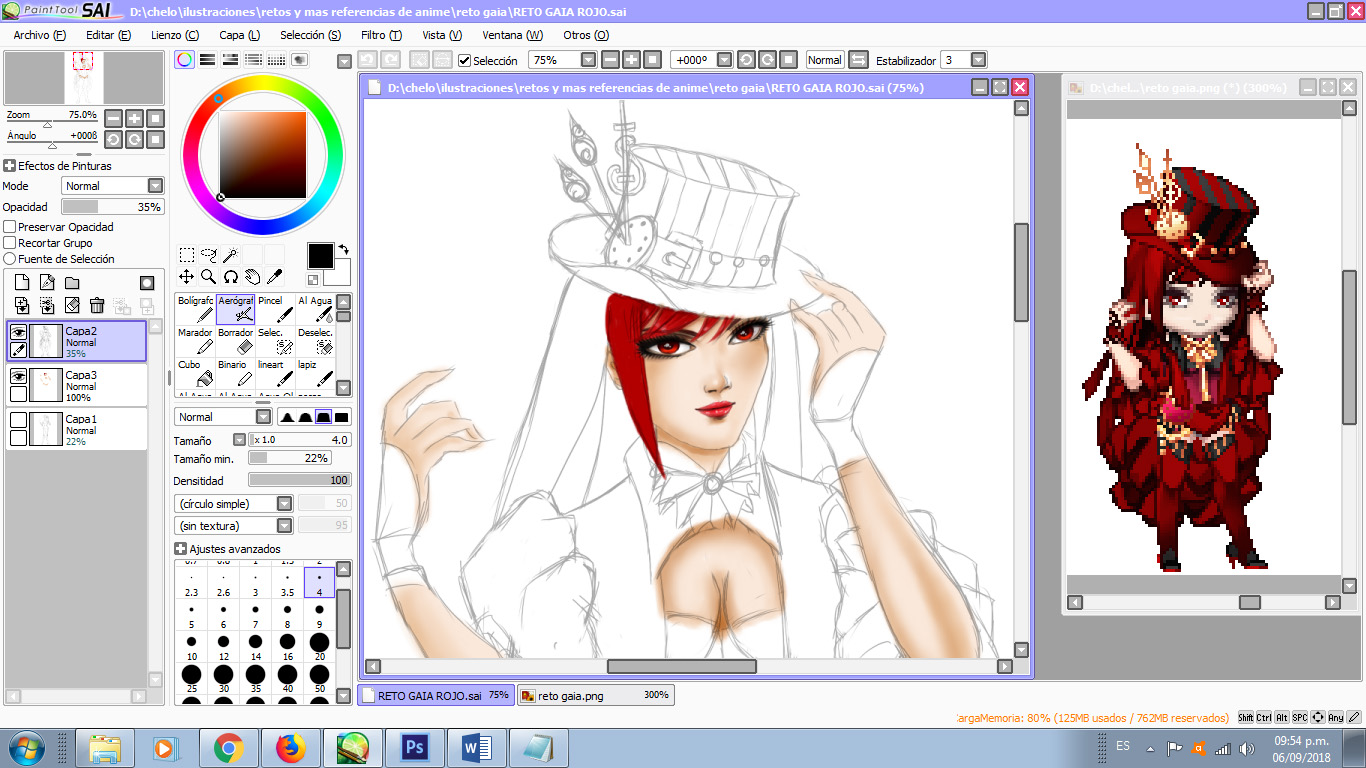1366x768 pixels.
Task: Choose the Aerógrafo airbrush tool
Action: point(236,309)
